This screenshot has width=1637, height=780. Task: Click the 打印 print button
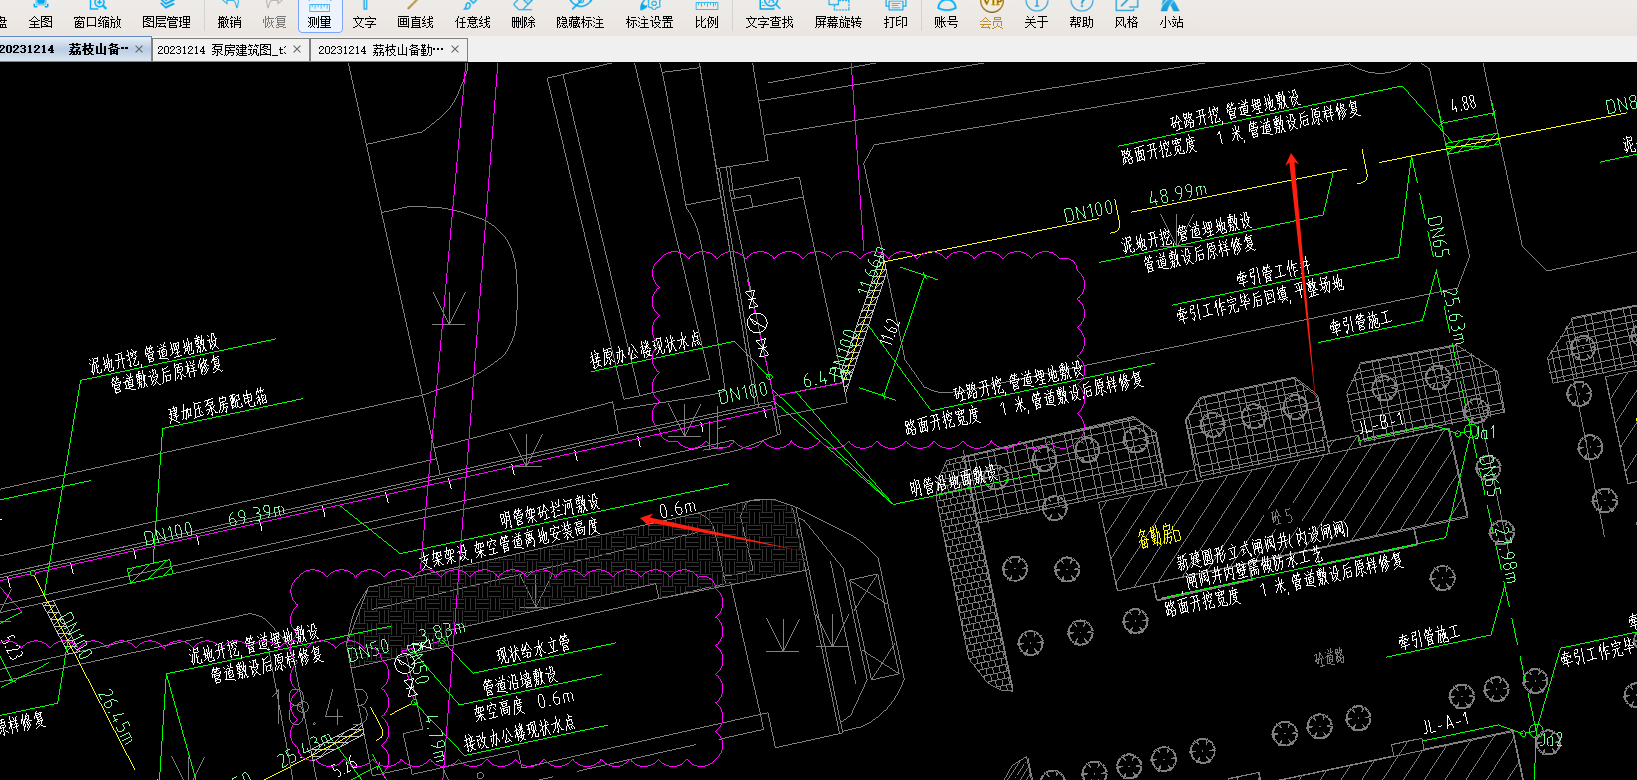coord(896,15)
